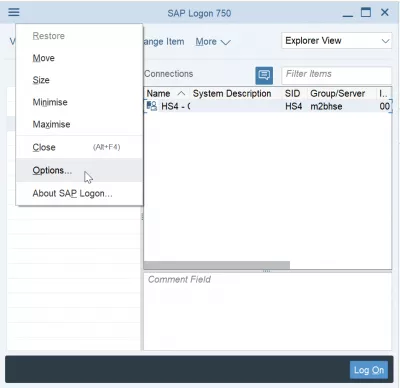Choose Close (Alt+F4) menu entry

pyautogui.click(x=79, y=147)
